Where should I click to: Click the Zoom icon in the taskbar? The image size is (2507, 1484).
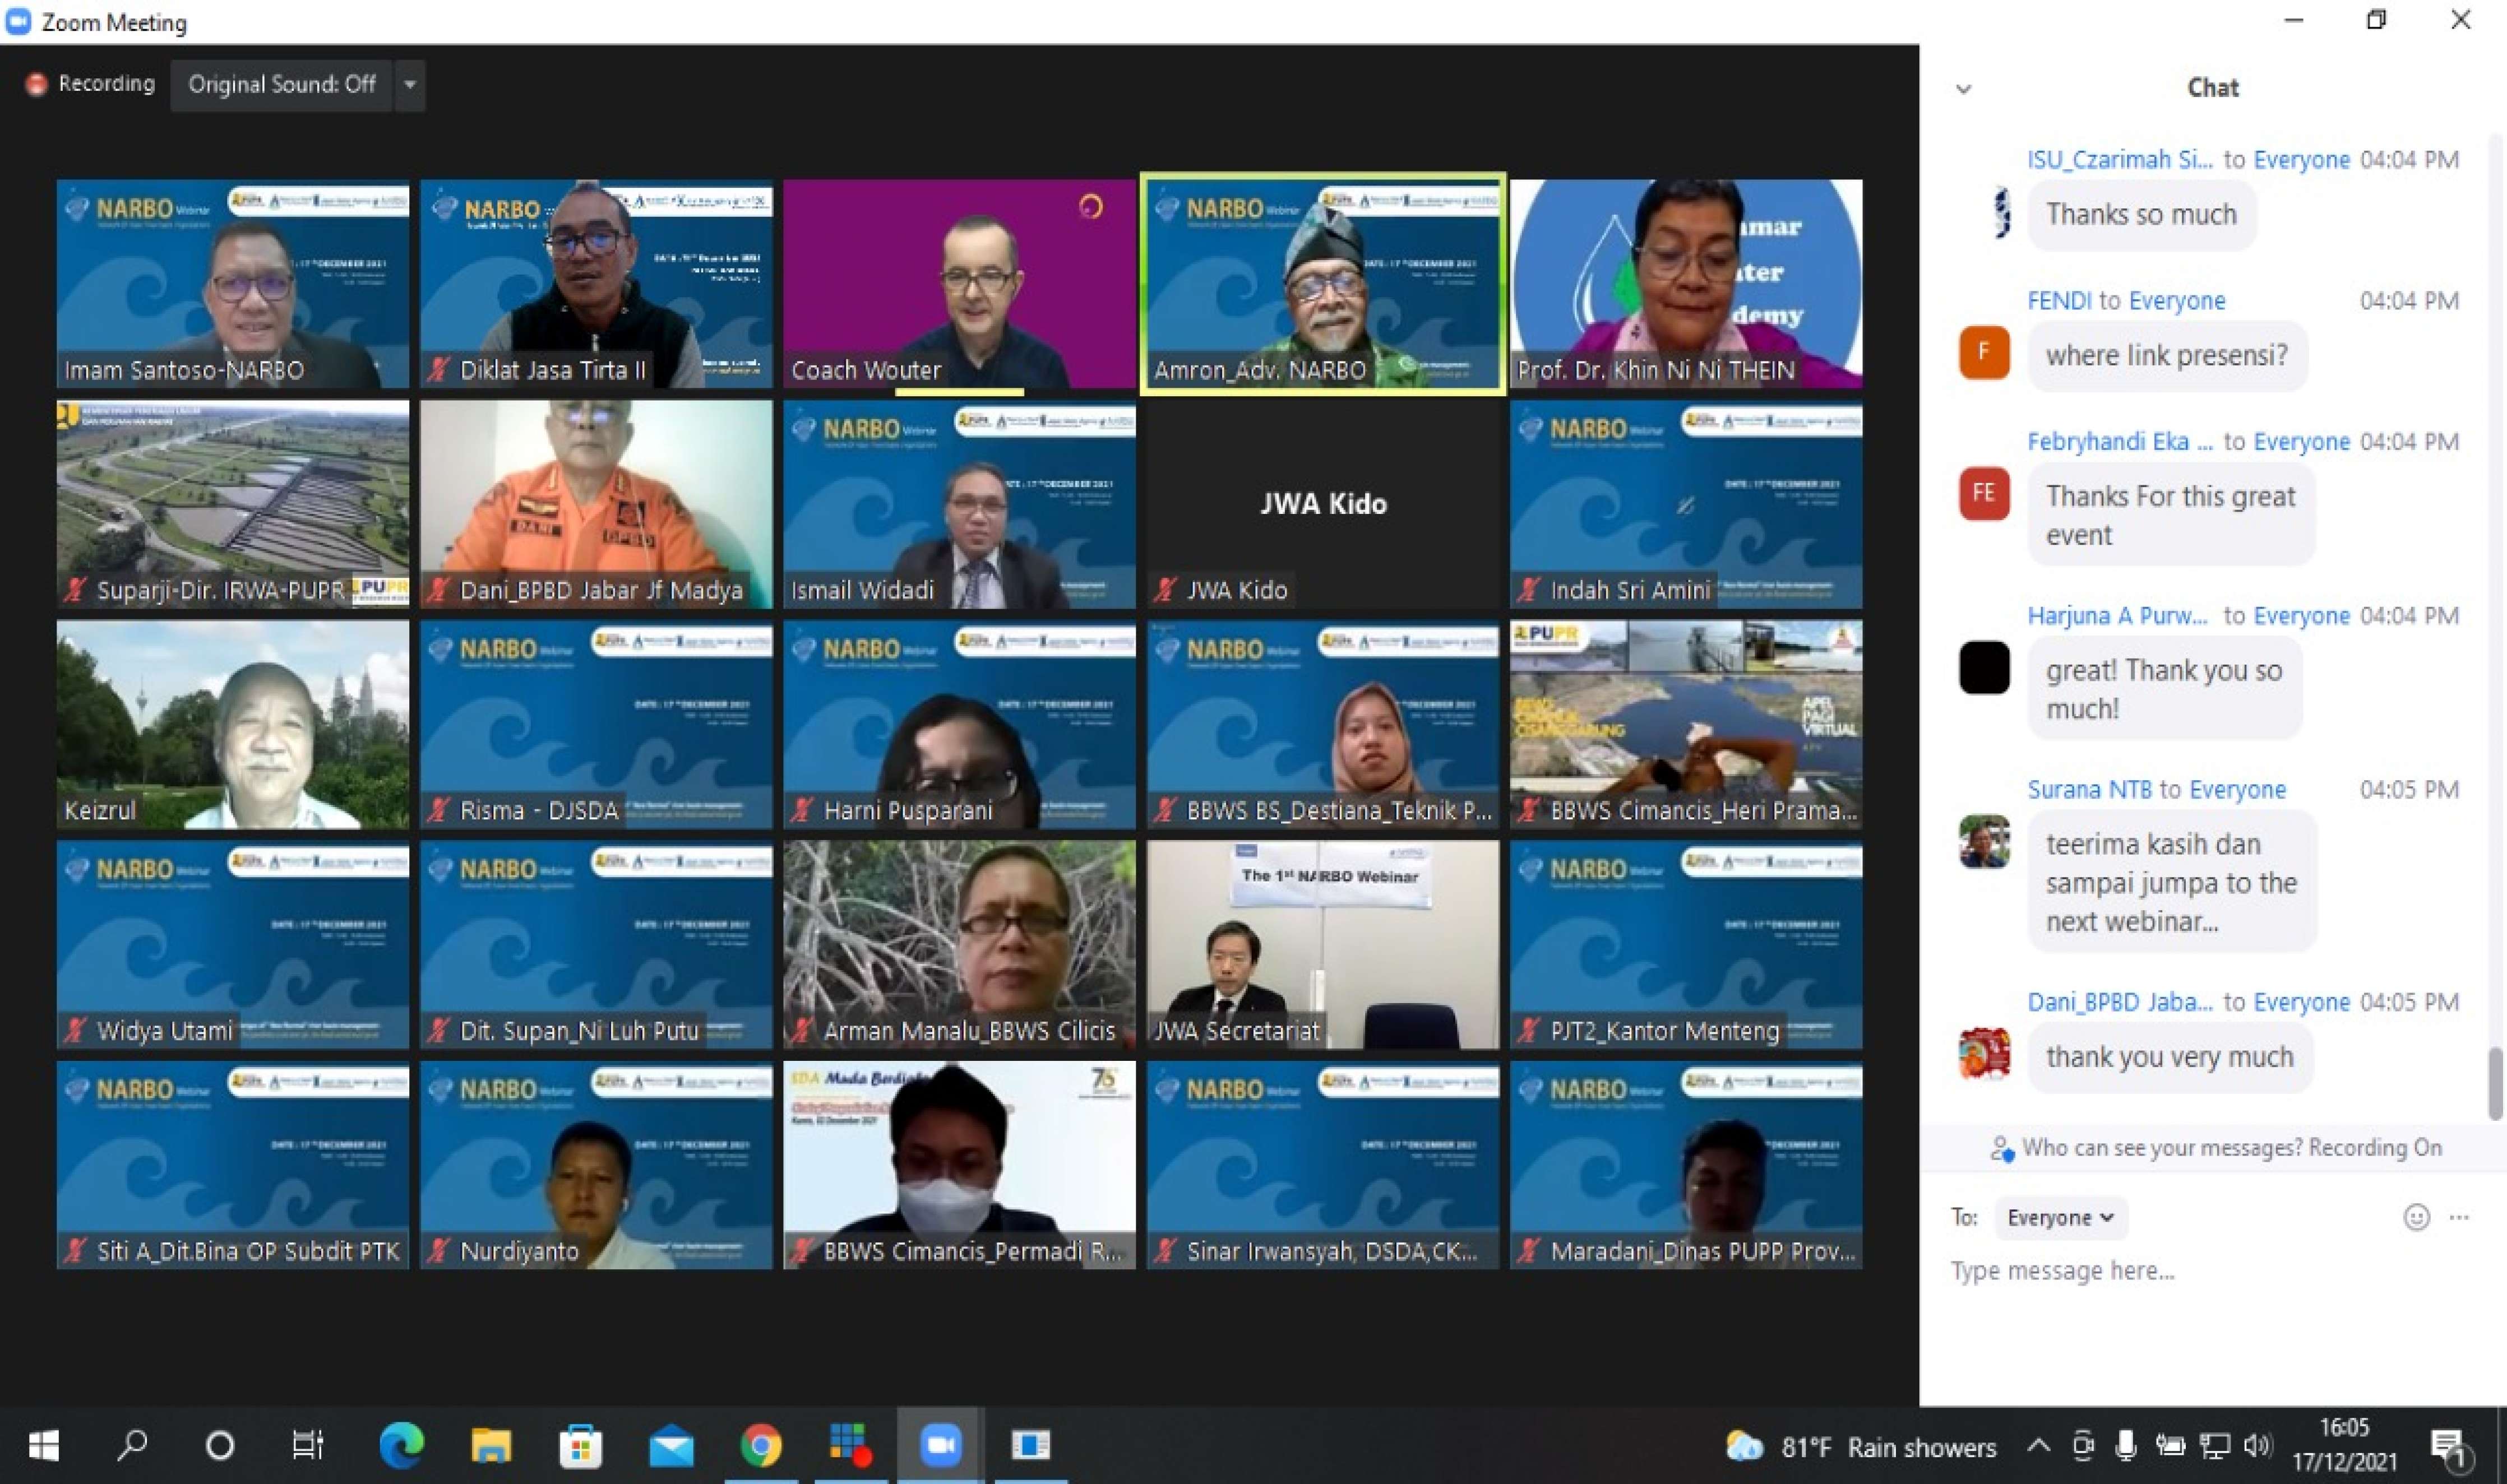click(940, 1445)
